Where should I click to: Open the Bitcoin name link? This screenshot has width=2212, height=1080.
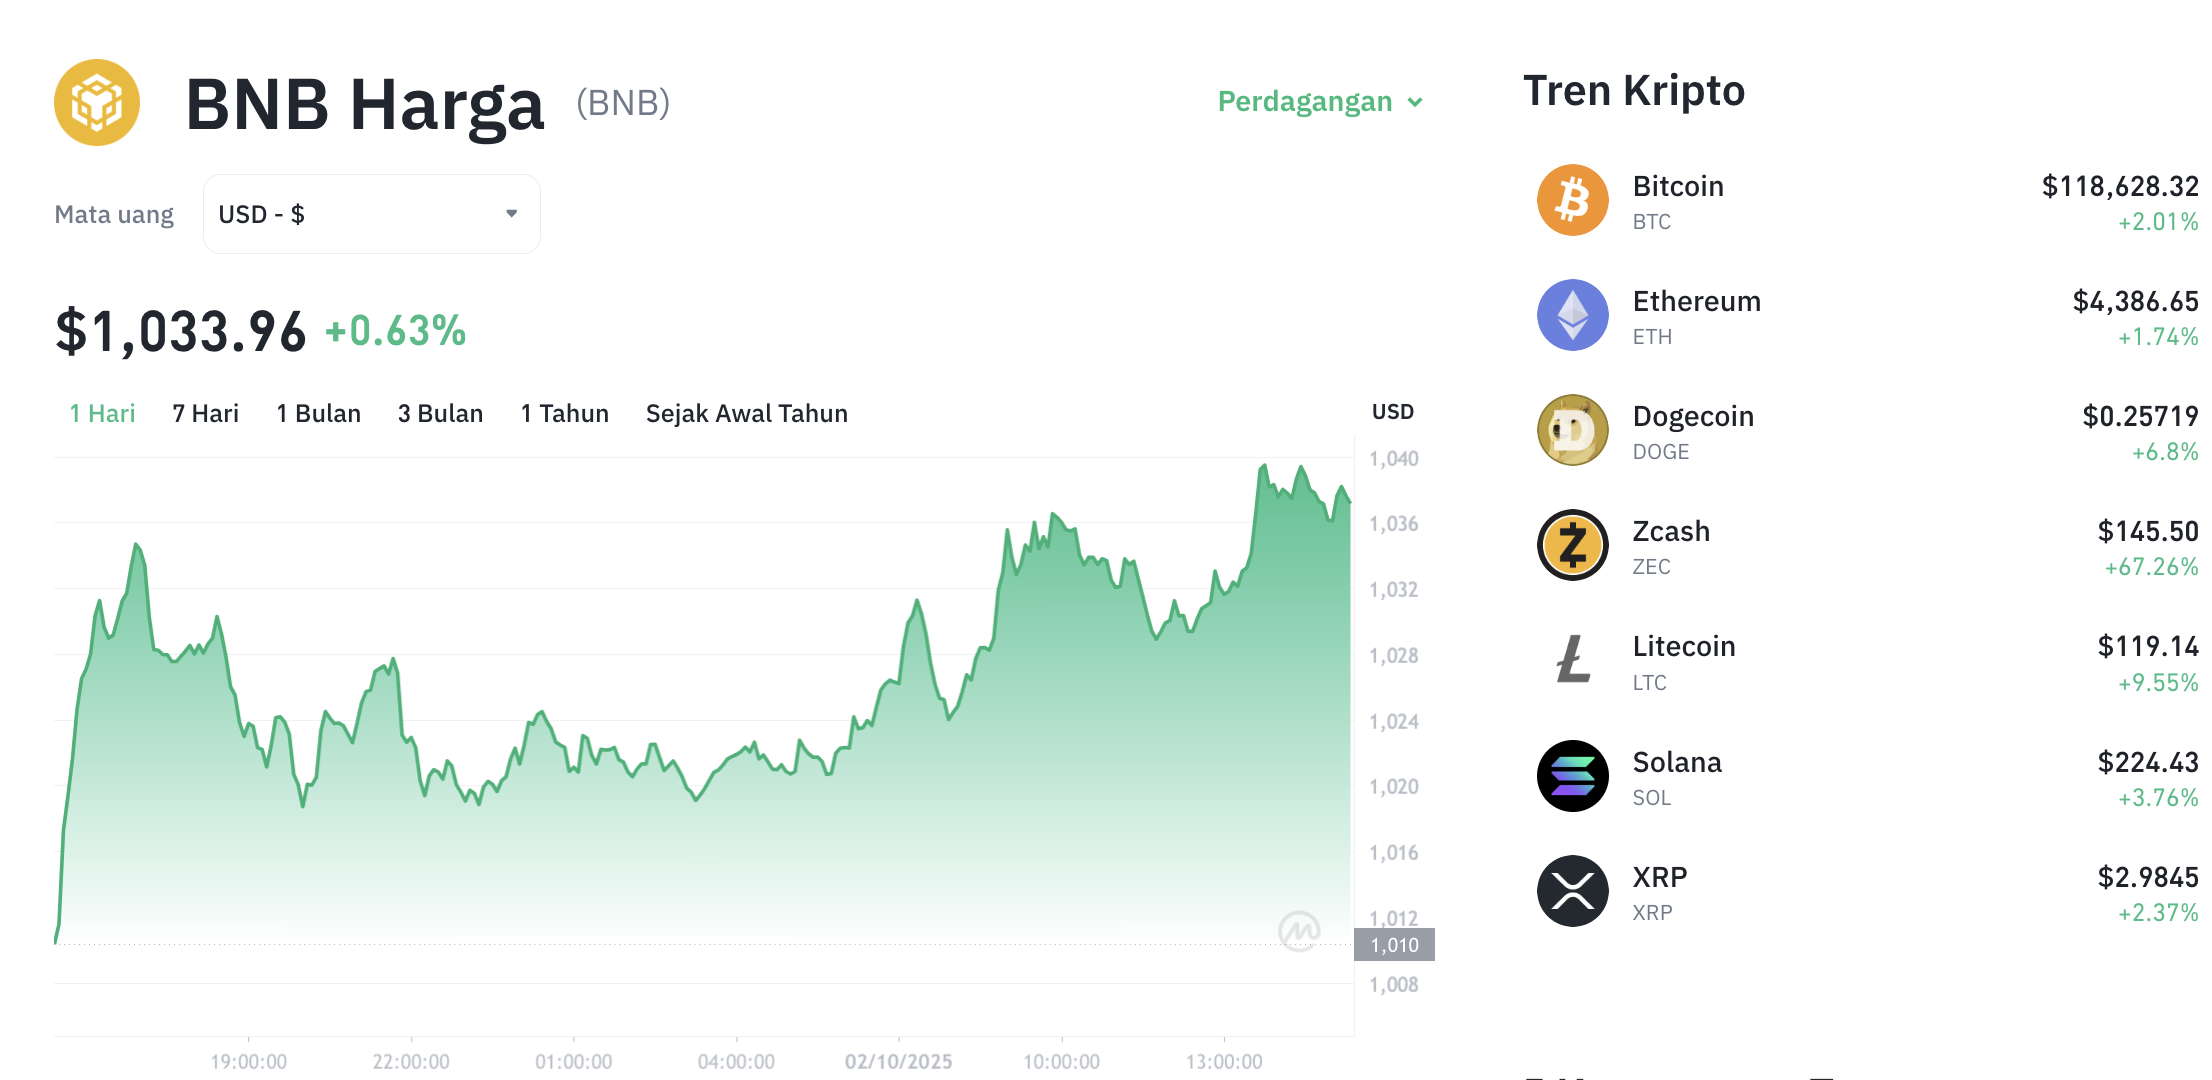1677,187
